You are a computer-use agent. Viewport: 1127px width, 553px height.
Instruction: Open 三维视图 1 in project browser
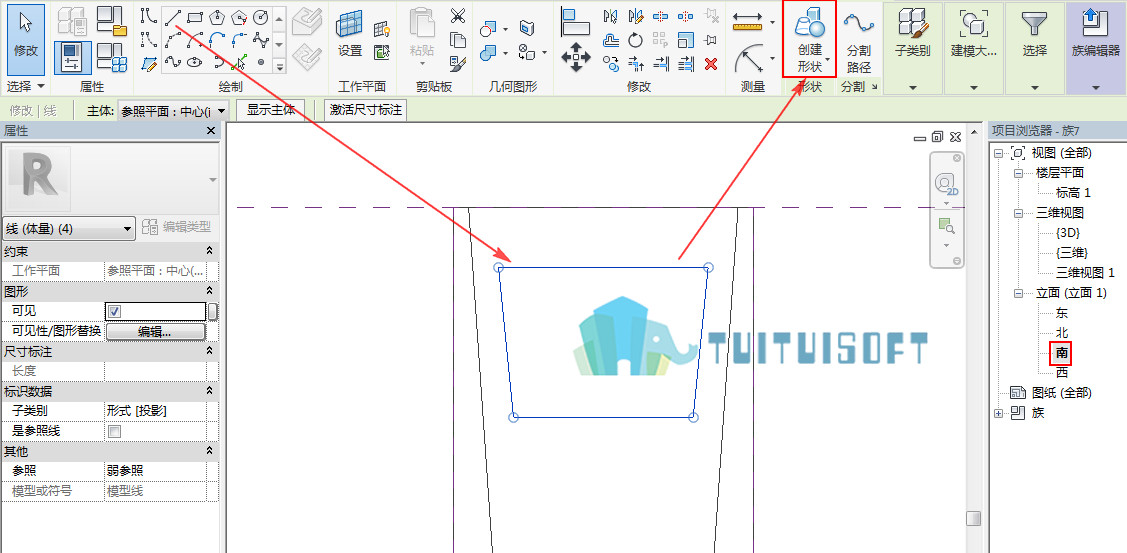coord(1085,273)
